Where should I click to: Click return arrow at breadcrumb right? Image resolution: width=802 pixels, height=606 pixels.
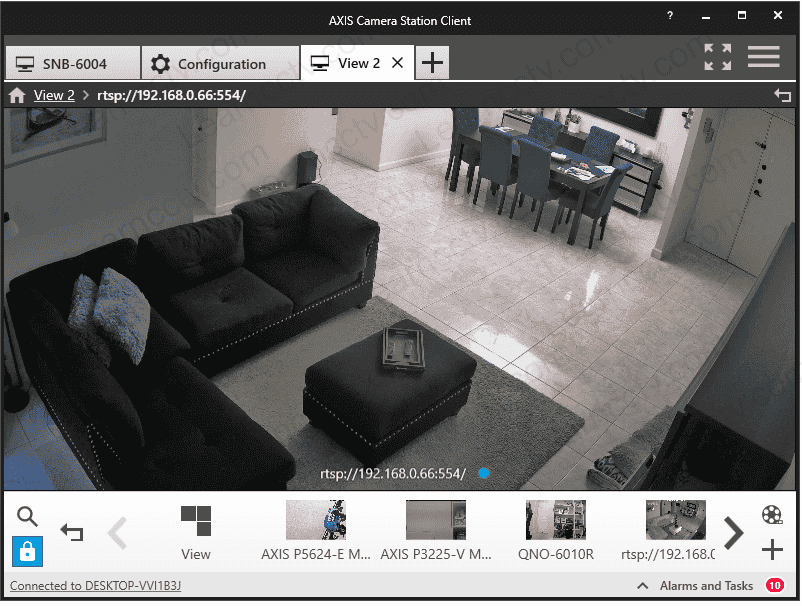[782, 95]
